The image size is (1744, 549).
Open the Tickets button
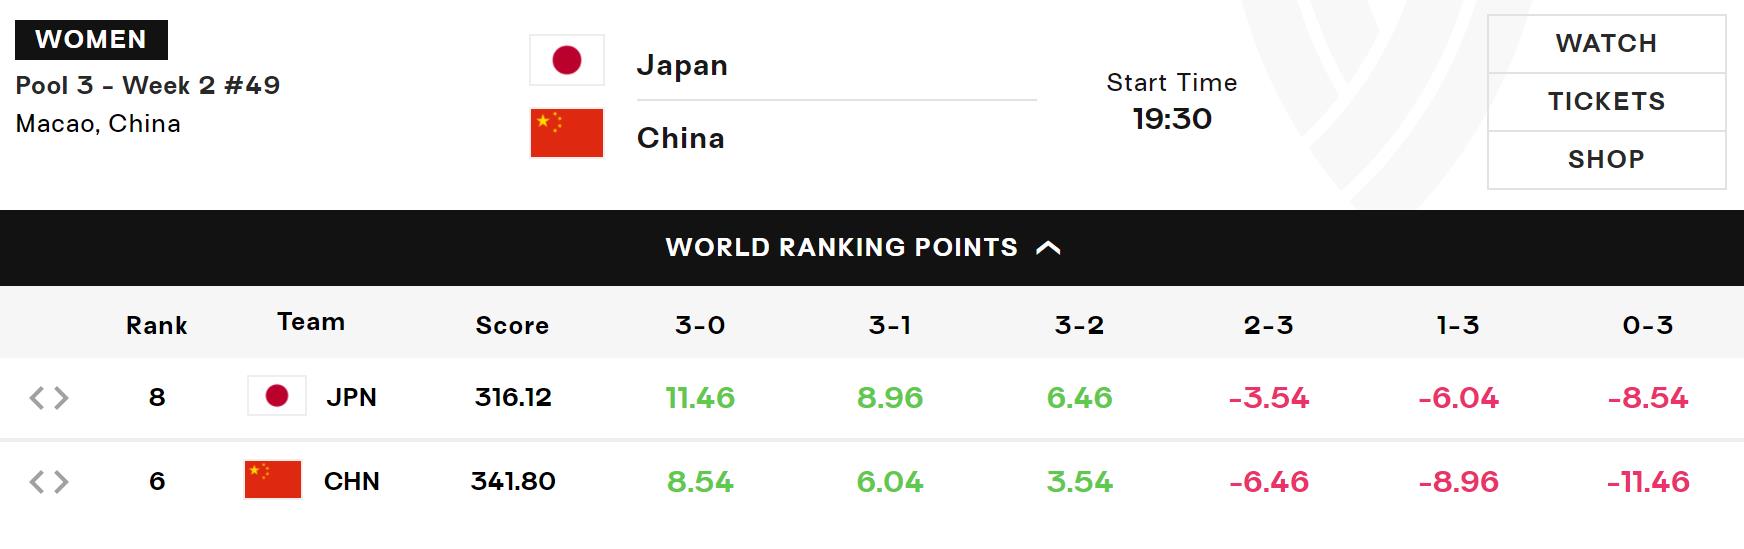tap(1606, 102)
